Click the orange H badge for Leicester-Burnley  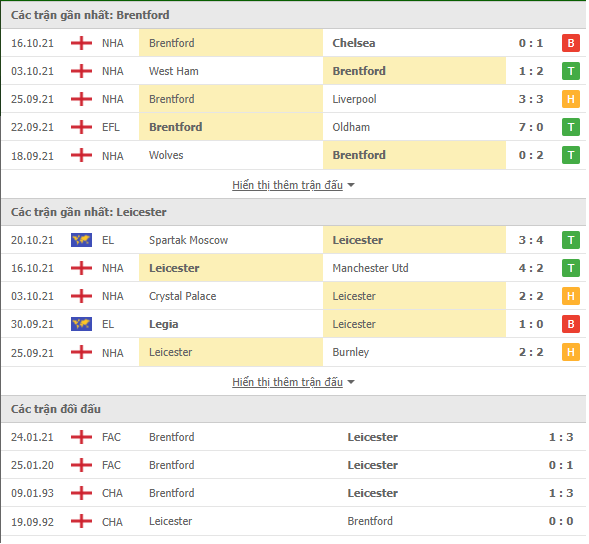point(570,352)
